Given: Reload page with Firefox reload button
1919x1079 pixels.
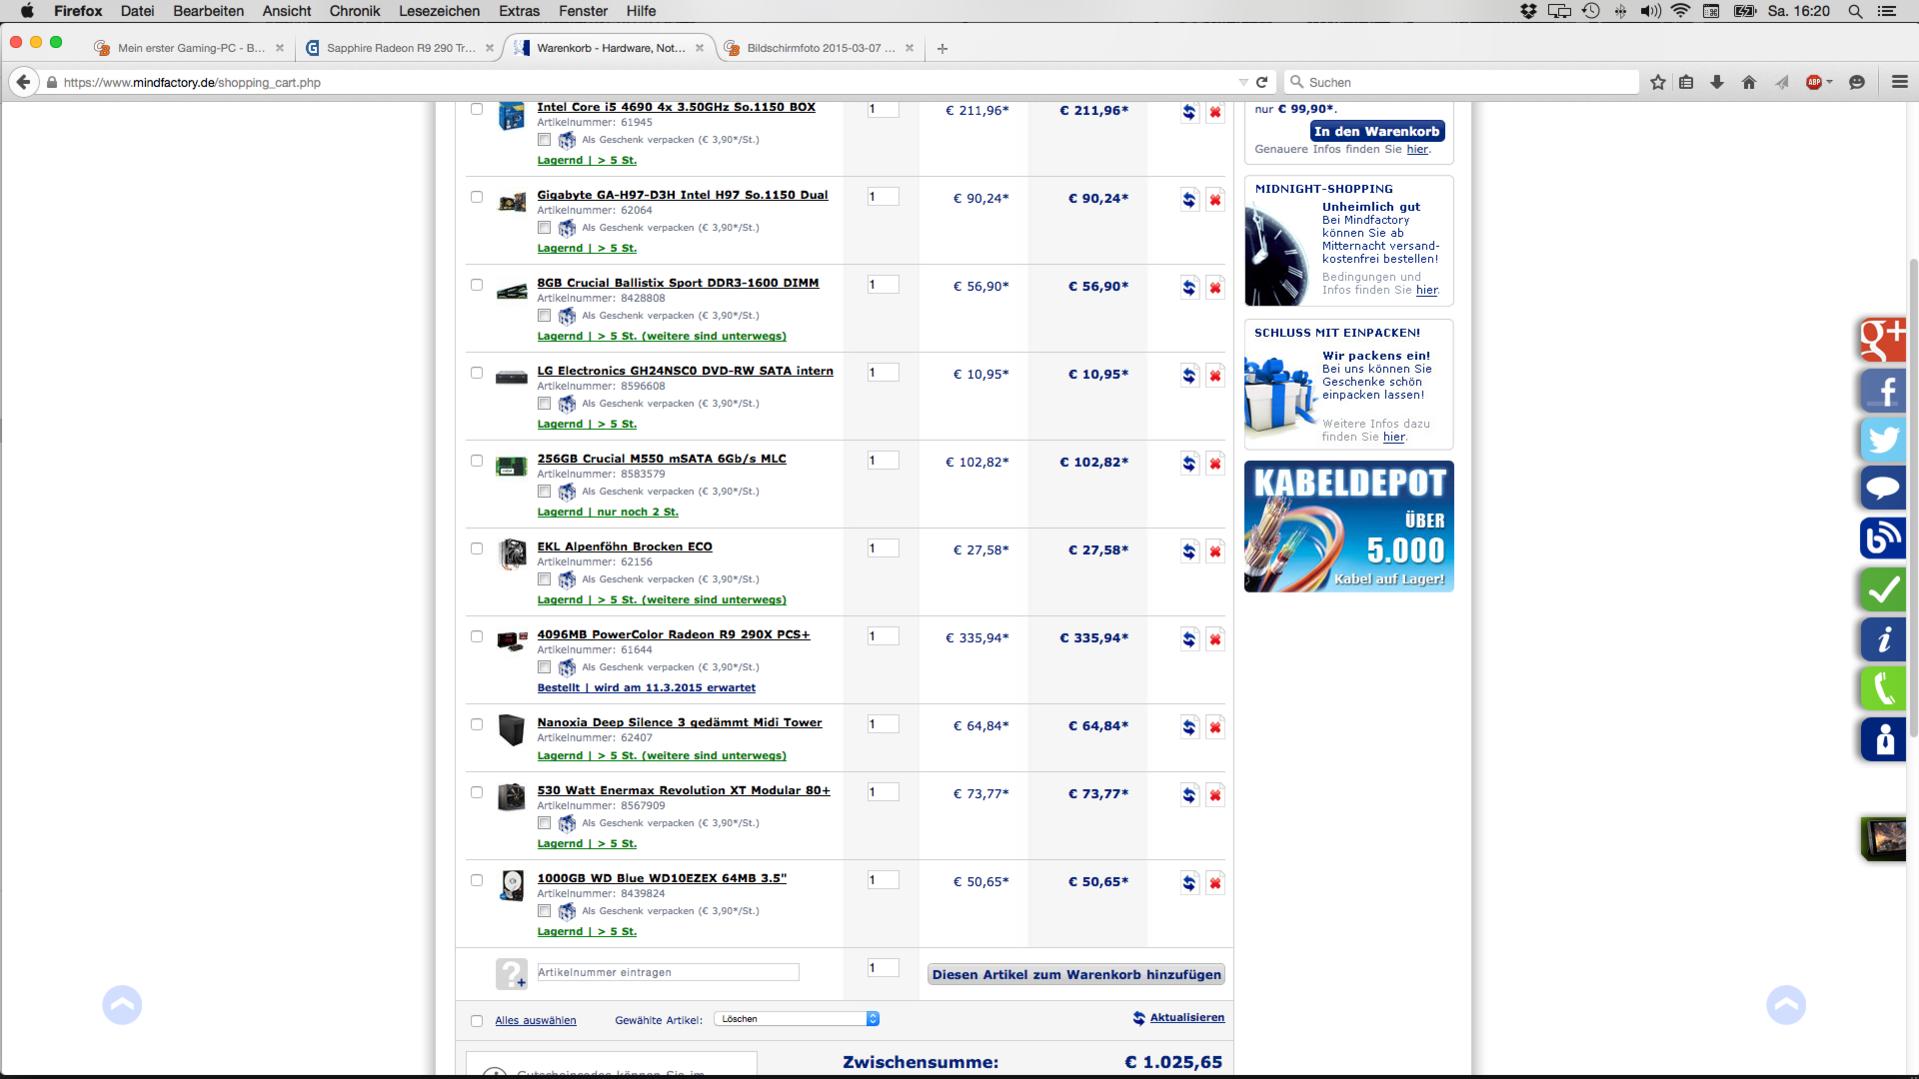Looking at the screenshot, I should tap(1262, 82).
